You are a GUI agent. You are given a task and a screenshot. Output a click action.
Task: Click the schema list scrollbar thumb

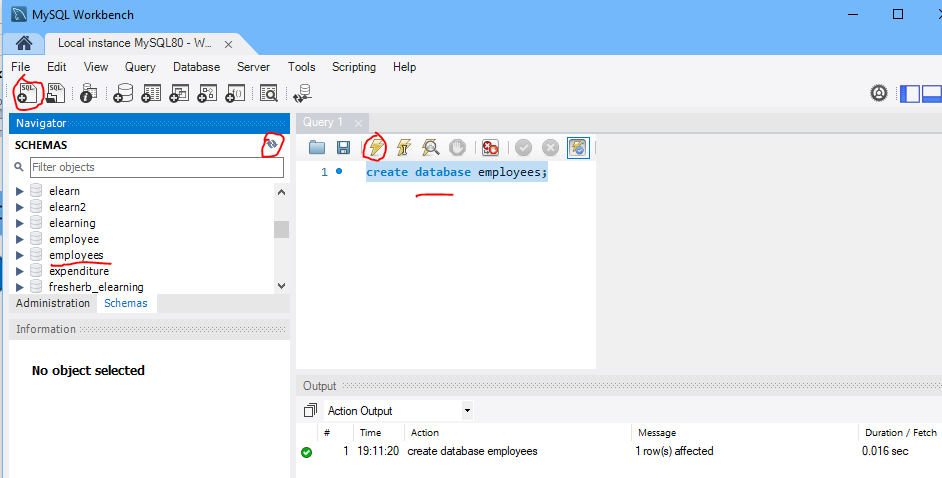click(x=281, y=229)
